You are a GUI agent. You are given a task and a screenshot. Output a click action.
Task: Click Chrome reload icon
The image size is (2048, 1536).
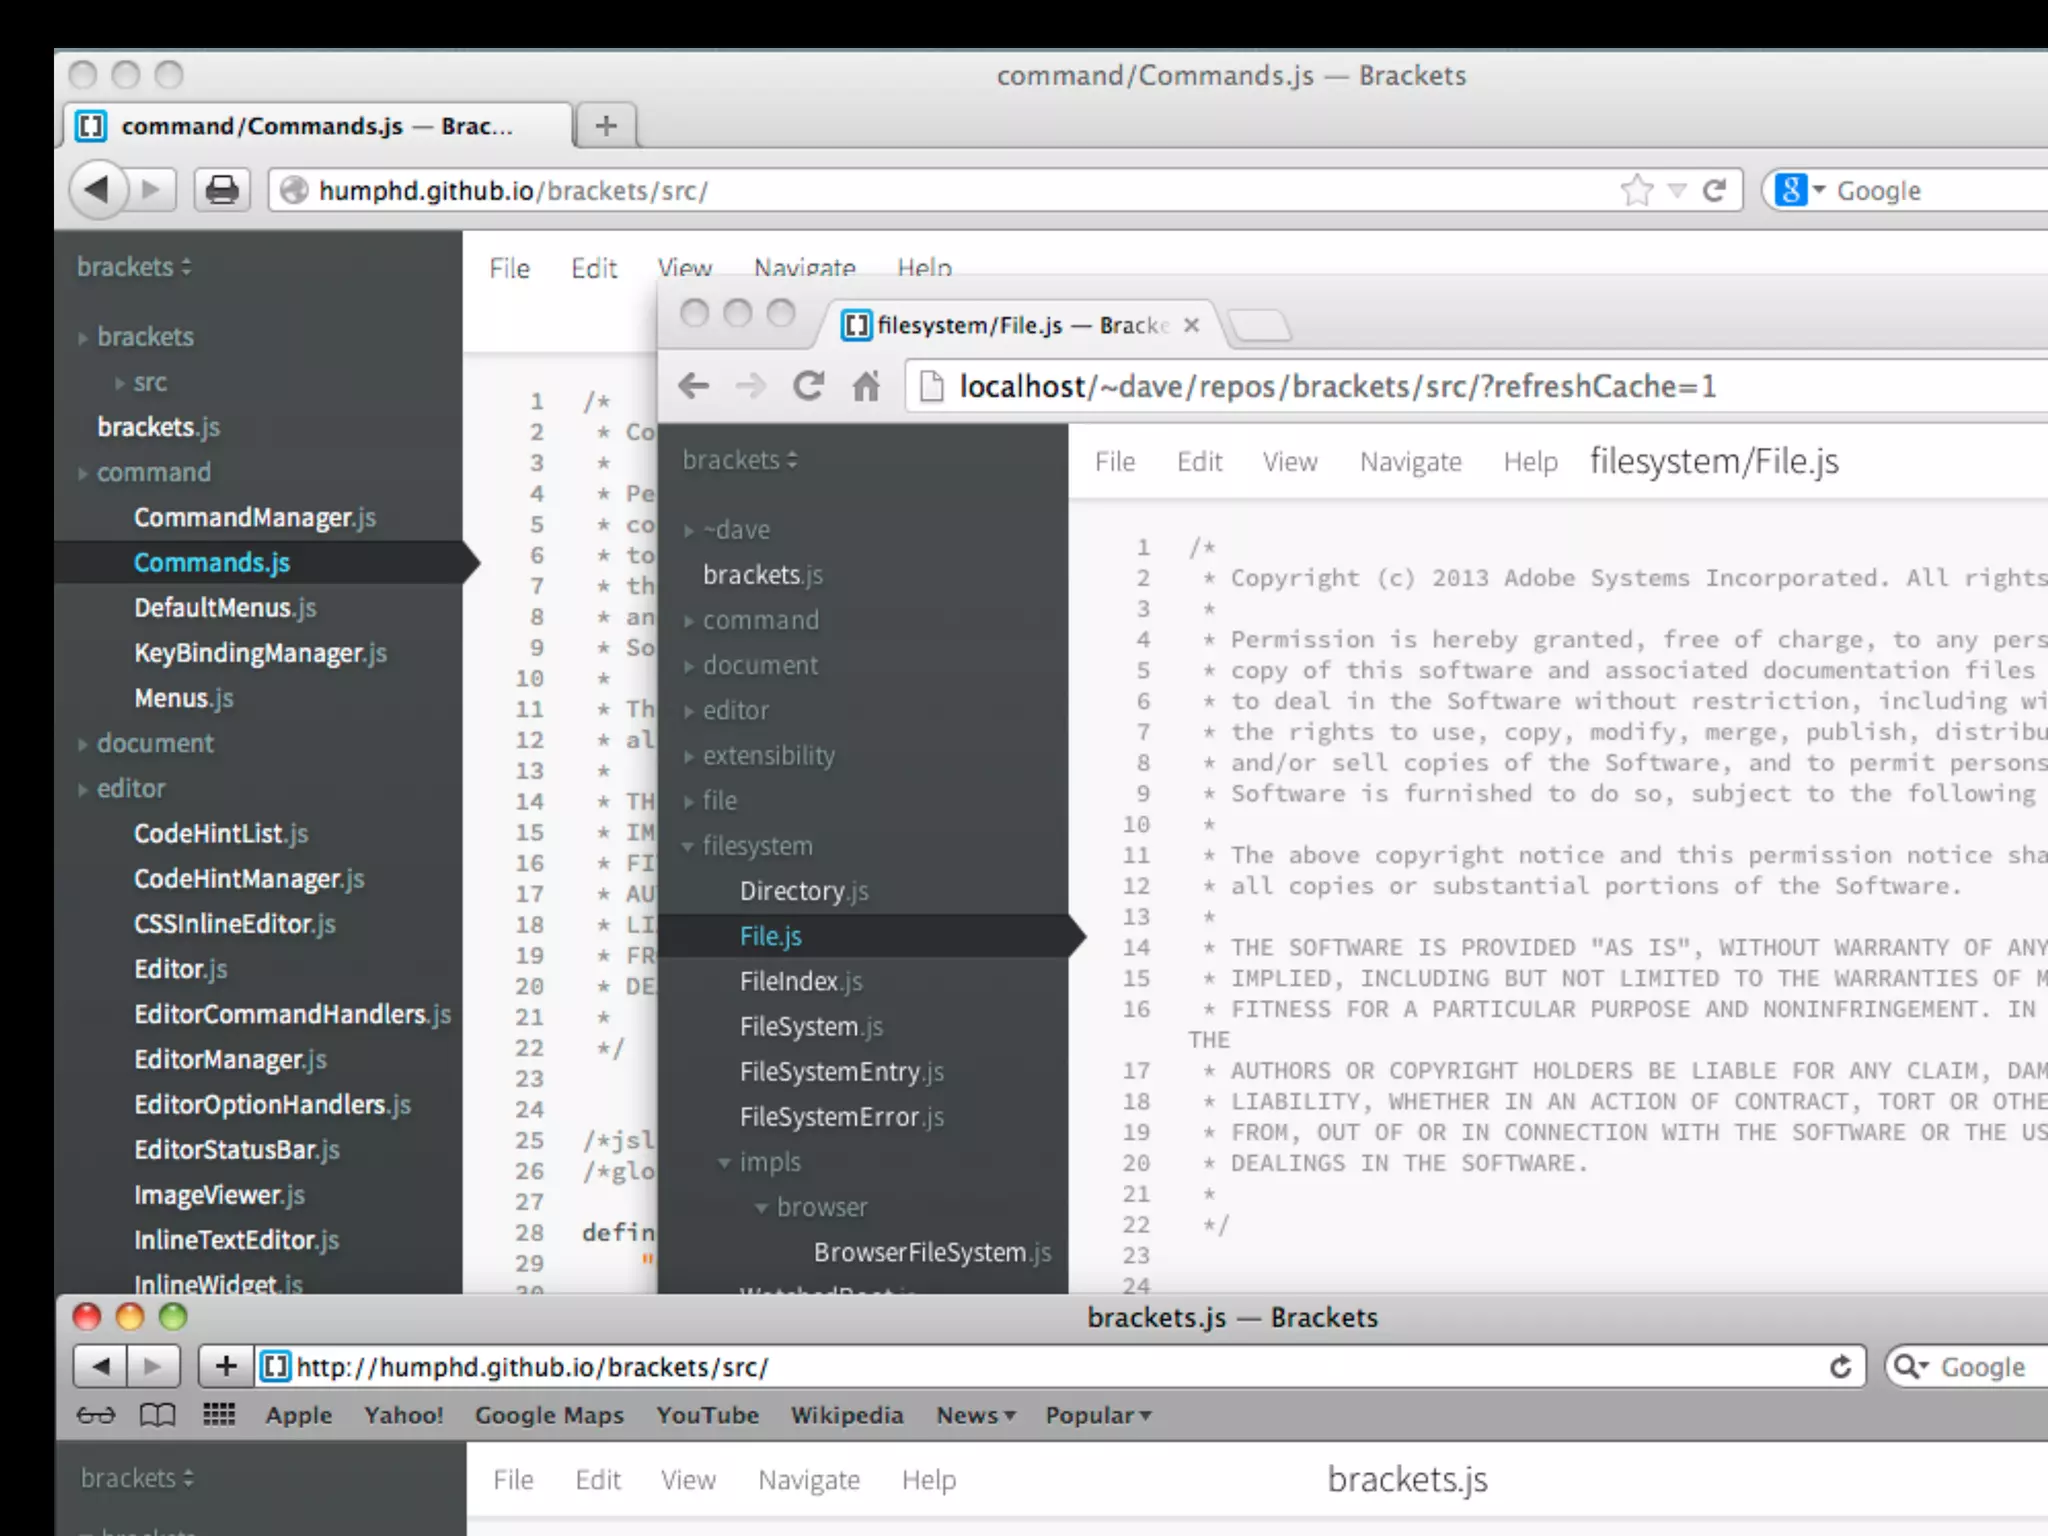click(x=808, y=386)
